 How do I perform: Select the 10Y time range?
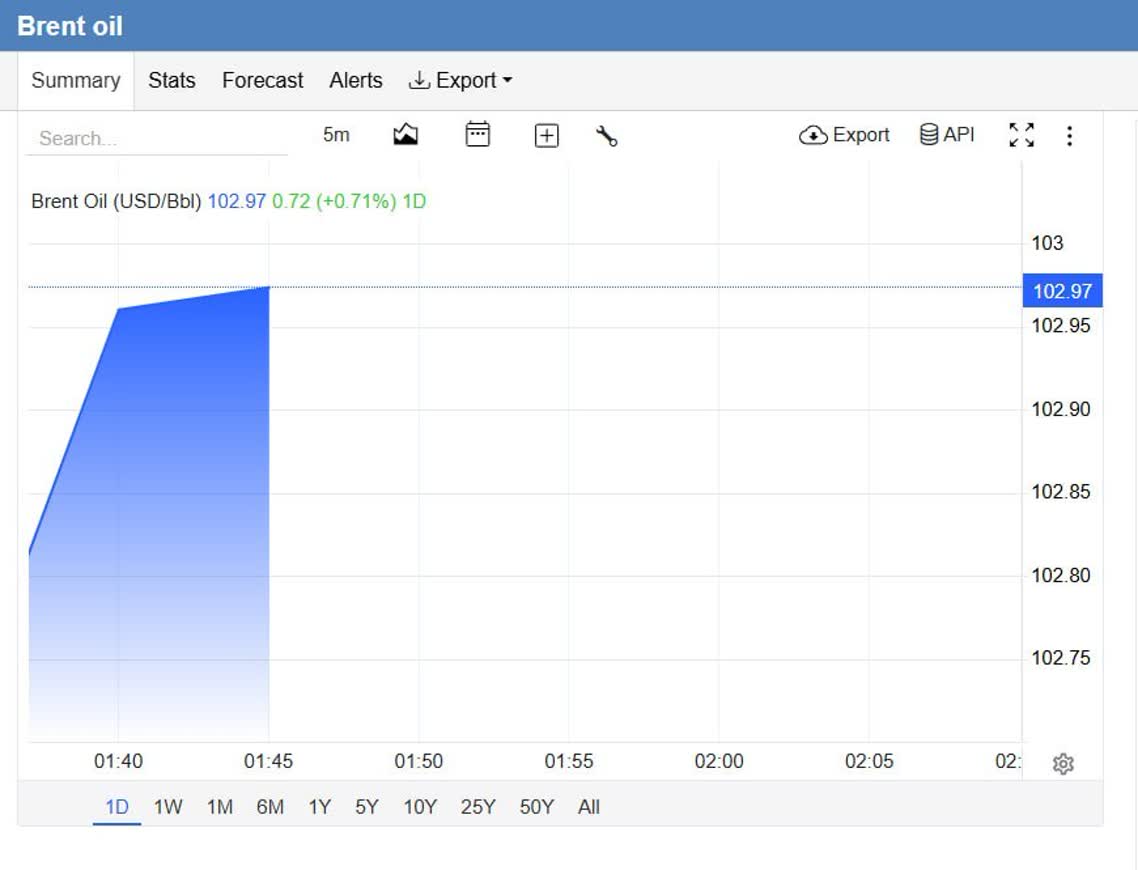[x=420, y=807]
